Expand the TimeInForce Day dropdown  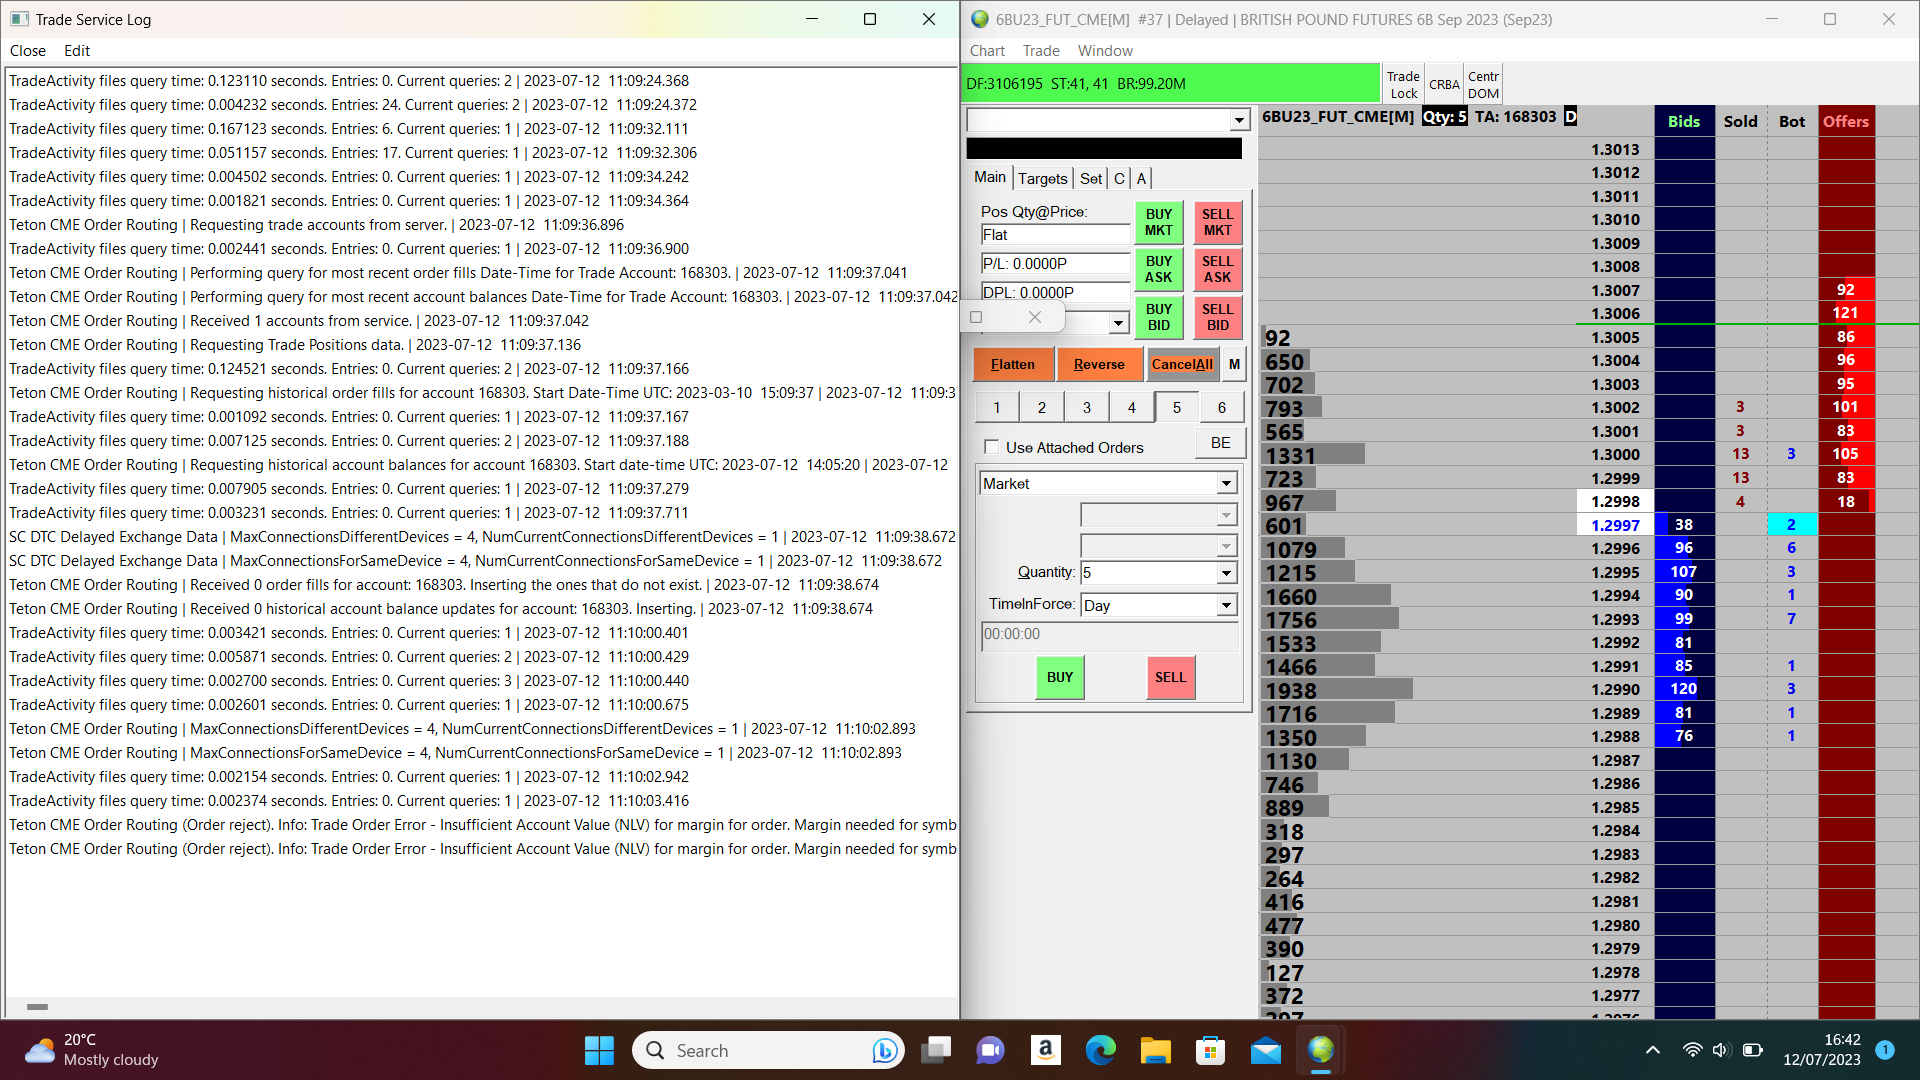pos(1226,606)
